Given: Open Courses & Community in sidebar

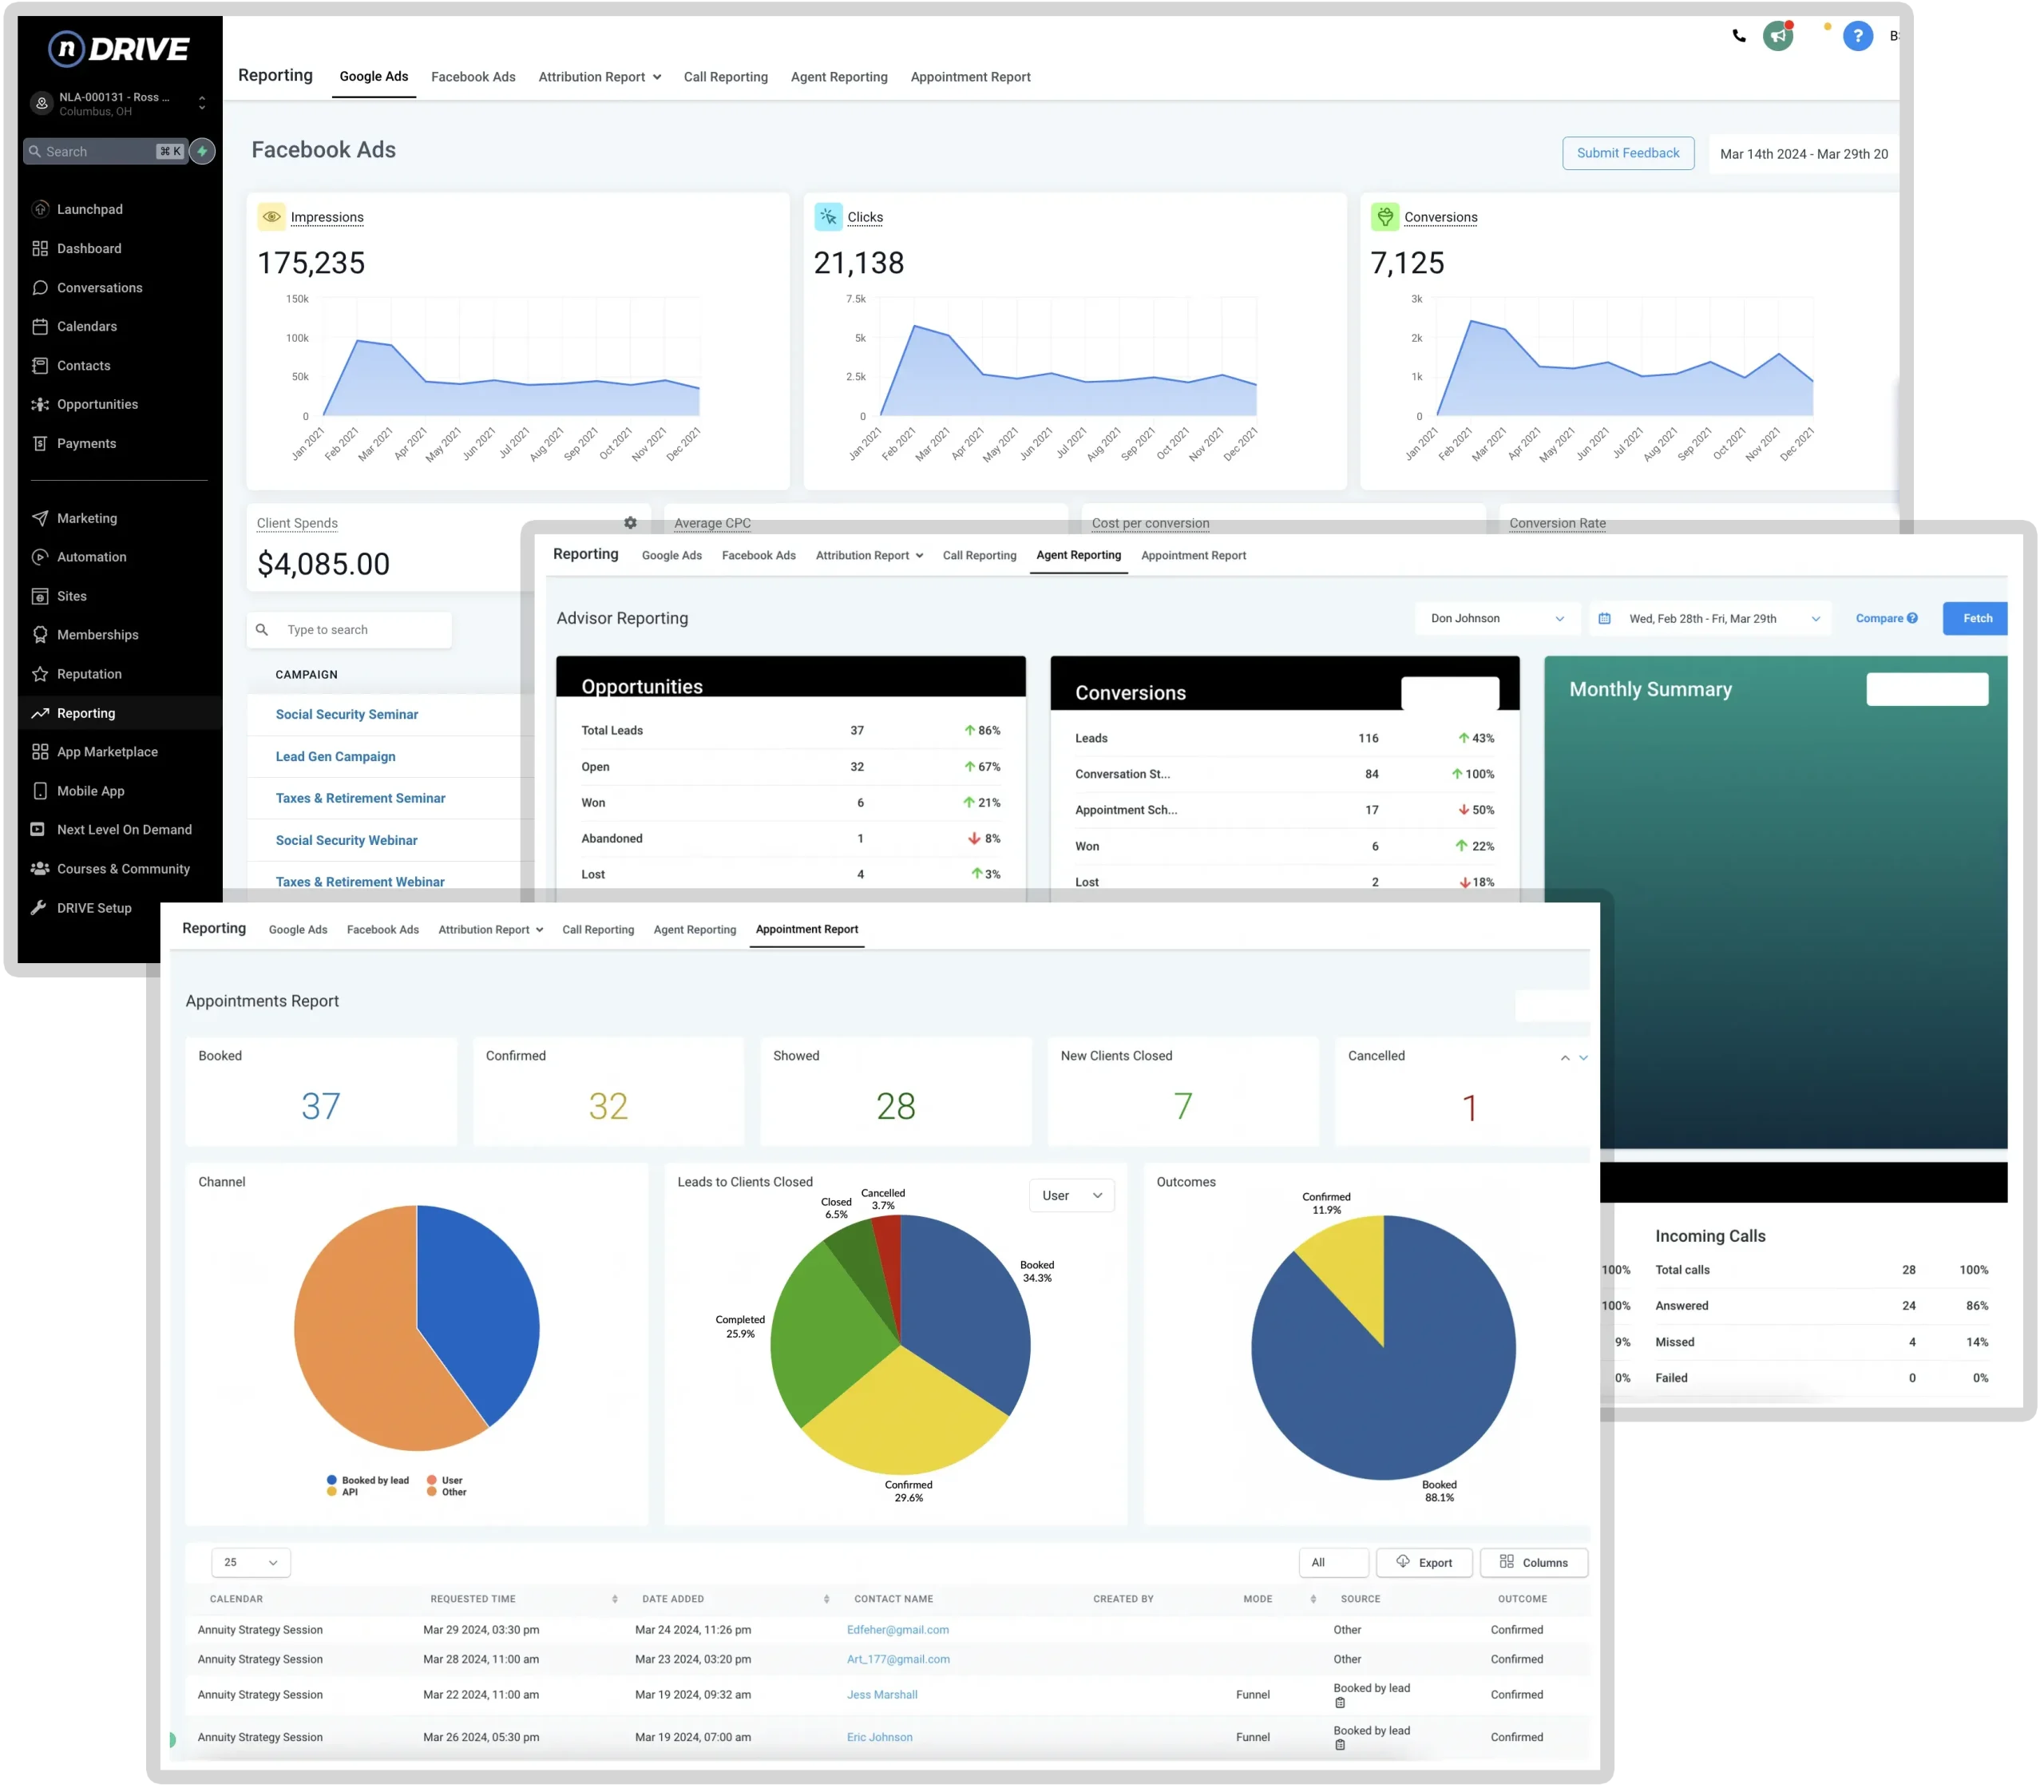Looking at the screenshot, I should point(123,869).
